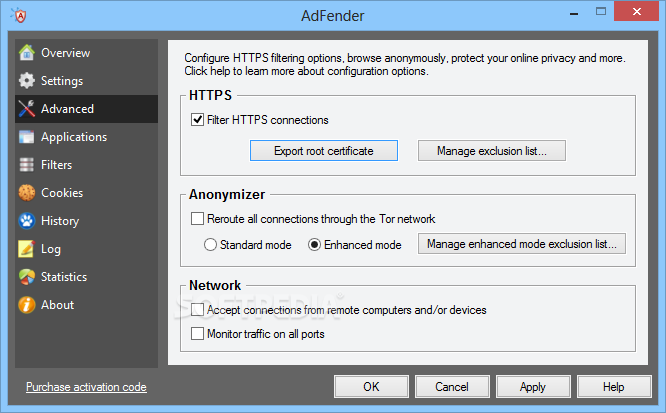Follow the Purchase activation code link
Viewport: 666px width, 413px height.
click(x=86, y=387)
